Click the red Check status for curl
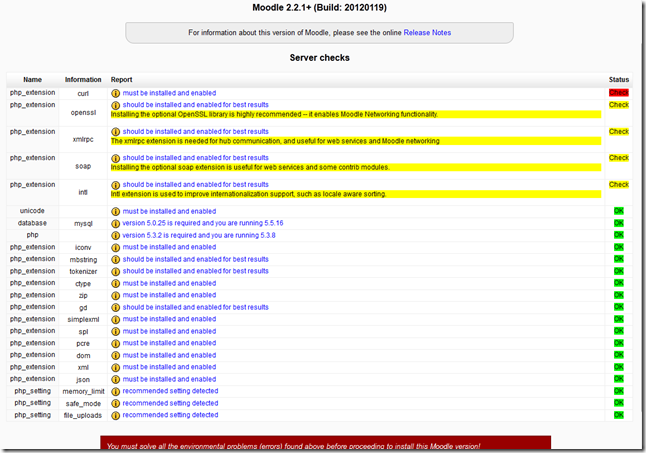The width and height of the screenshot is (646, 453). tap(618, 93)
